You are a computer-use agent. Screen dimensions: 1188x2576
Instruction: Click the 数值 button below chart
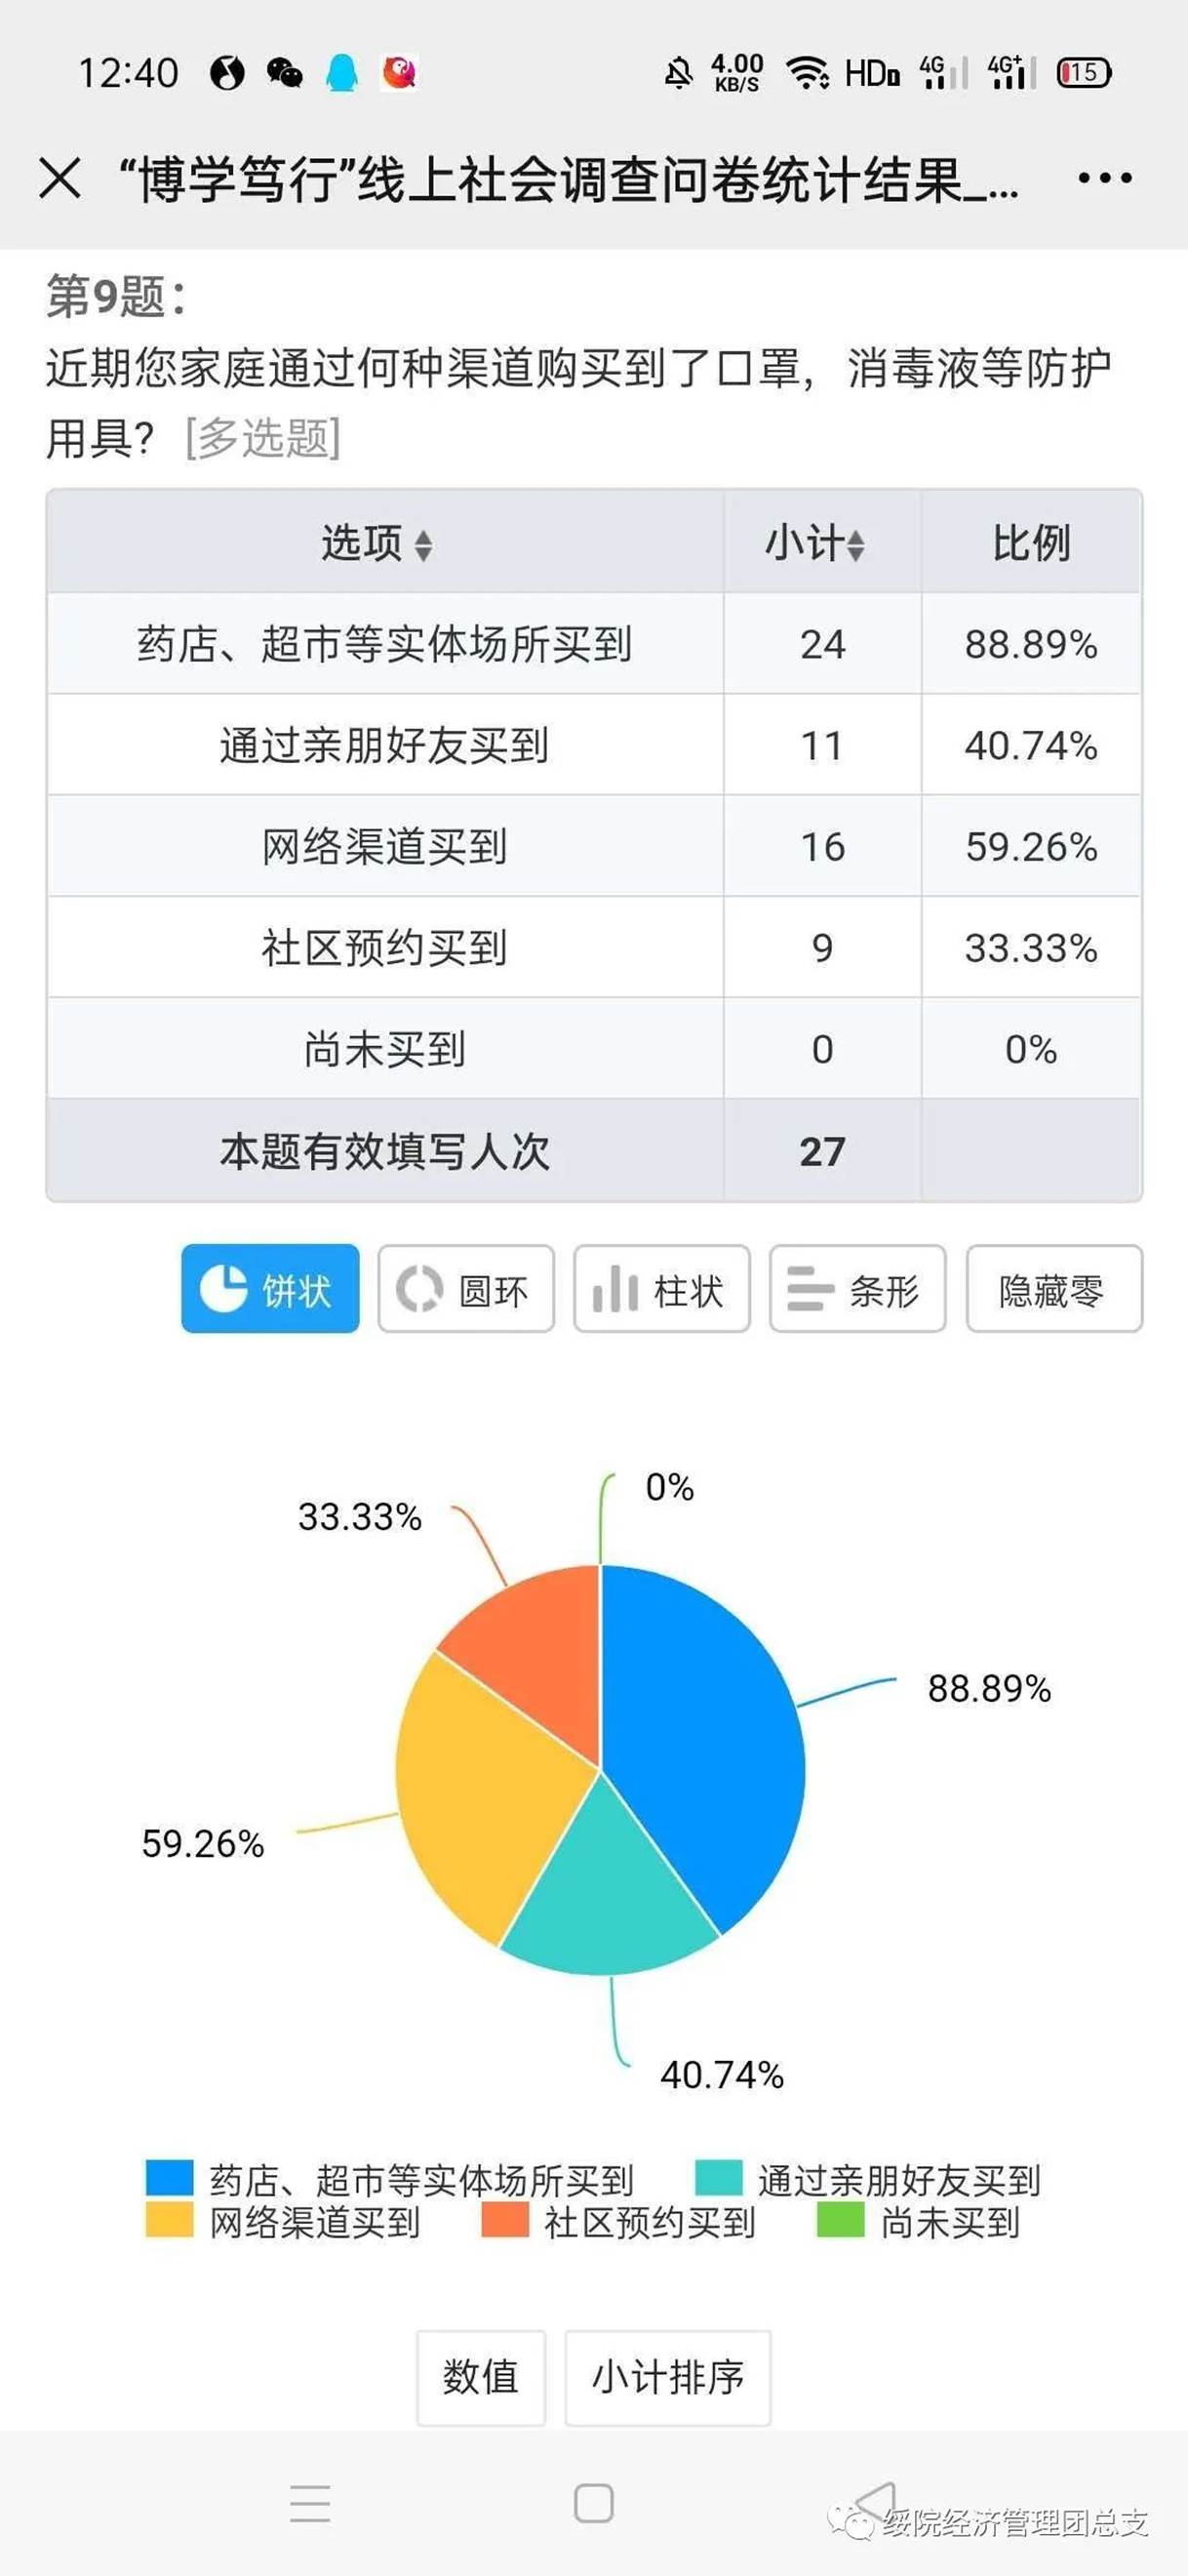coord(481,2377)
